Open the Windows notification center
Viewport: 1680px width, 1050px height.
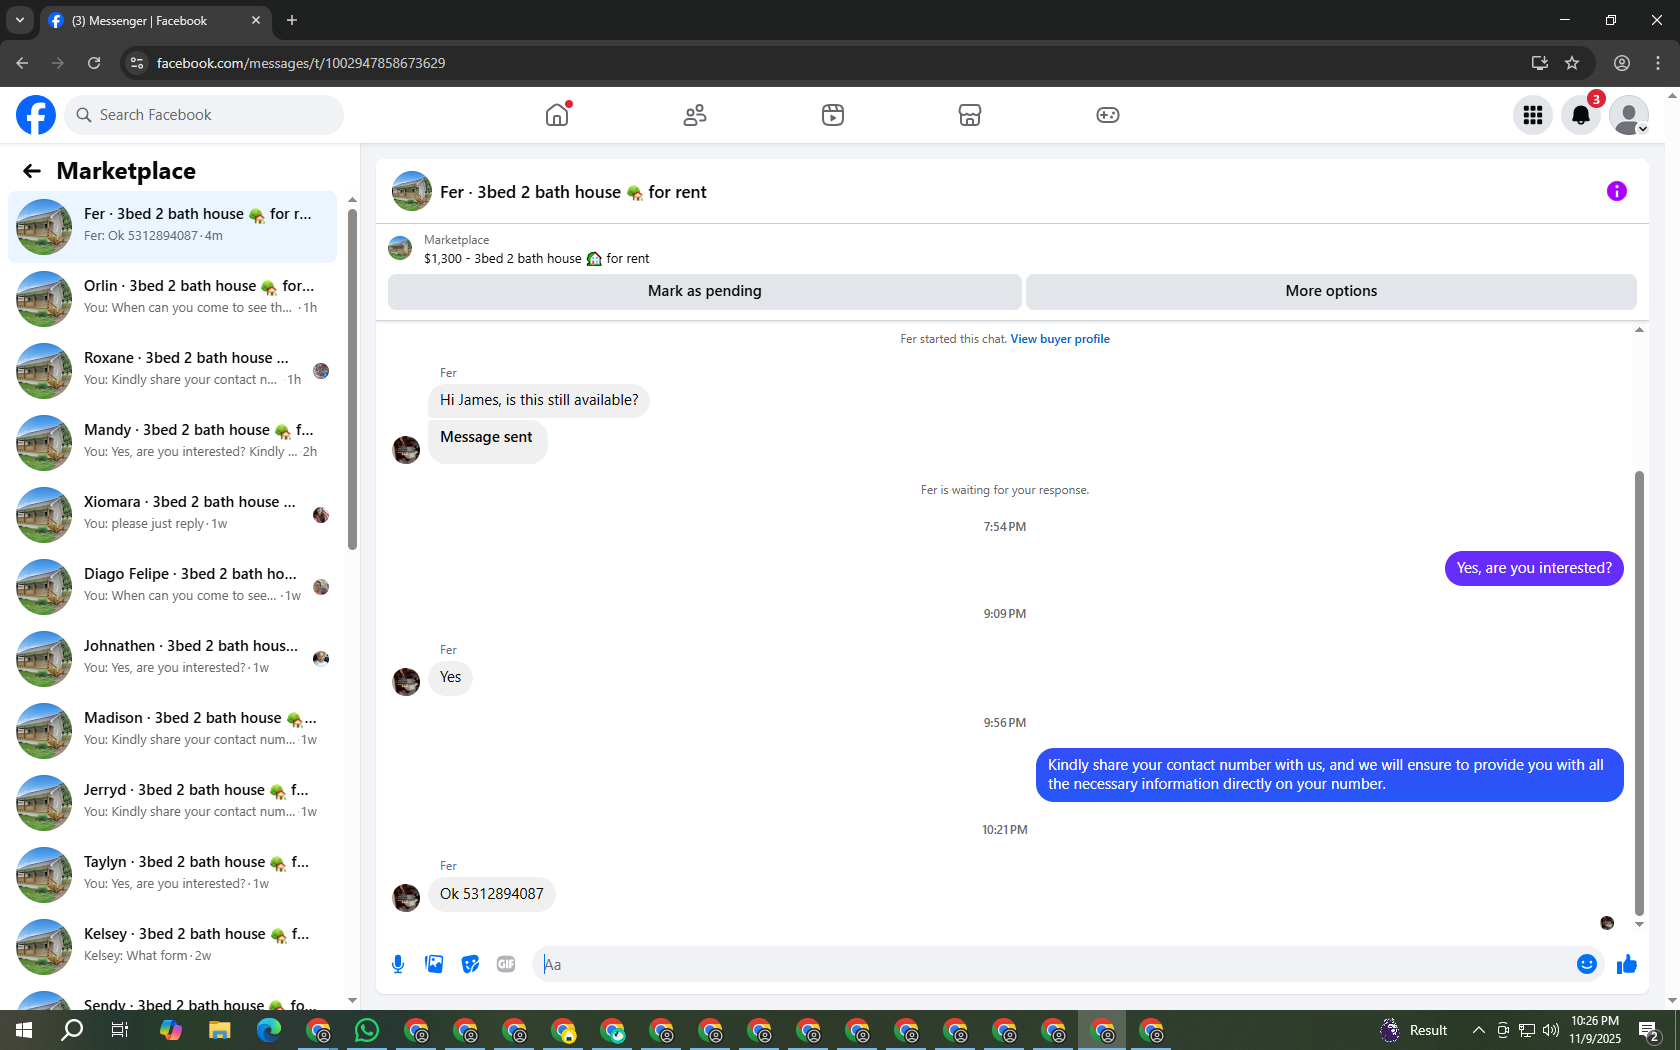point(1650,1030)
